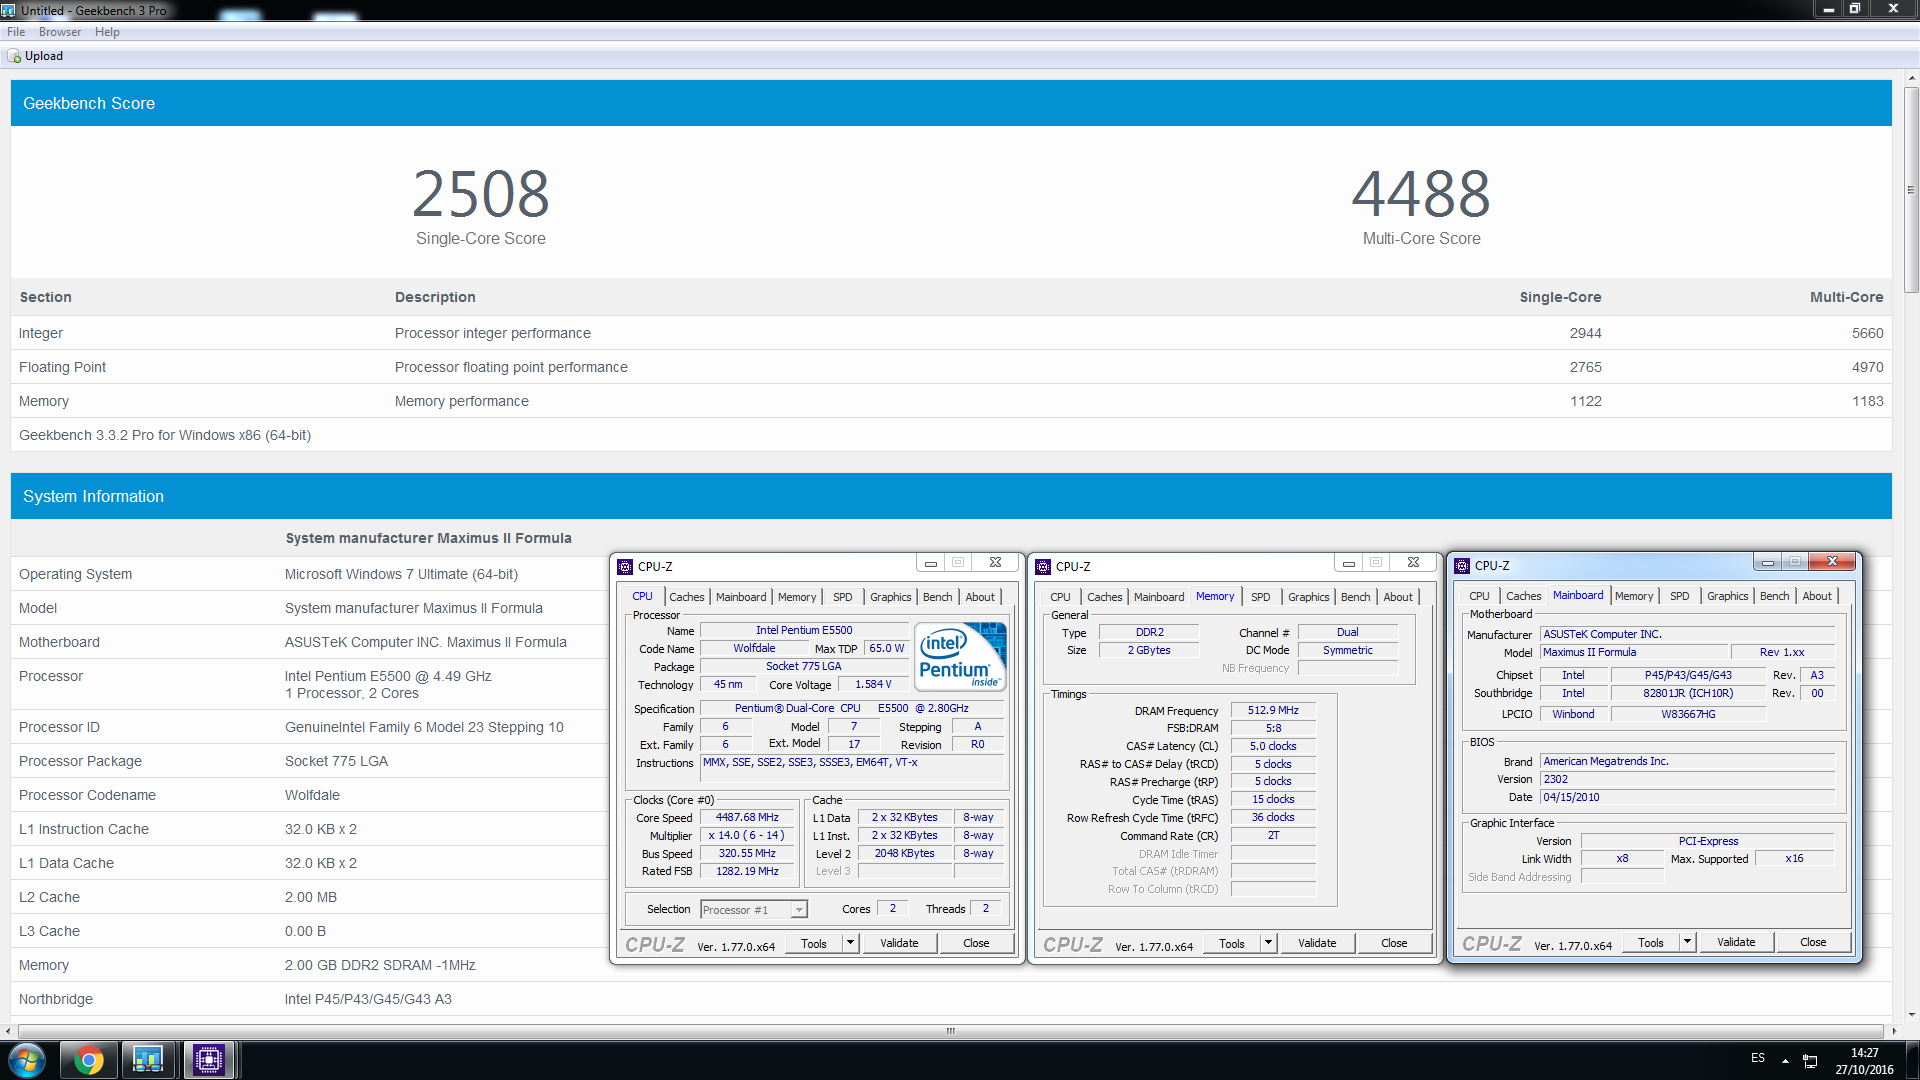Click the BIOS Date value 04/15/2010
Viewport: 1920px width, 1080px height.
click(1688, 798)
